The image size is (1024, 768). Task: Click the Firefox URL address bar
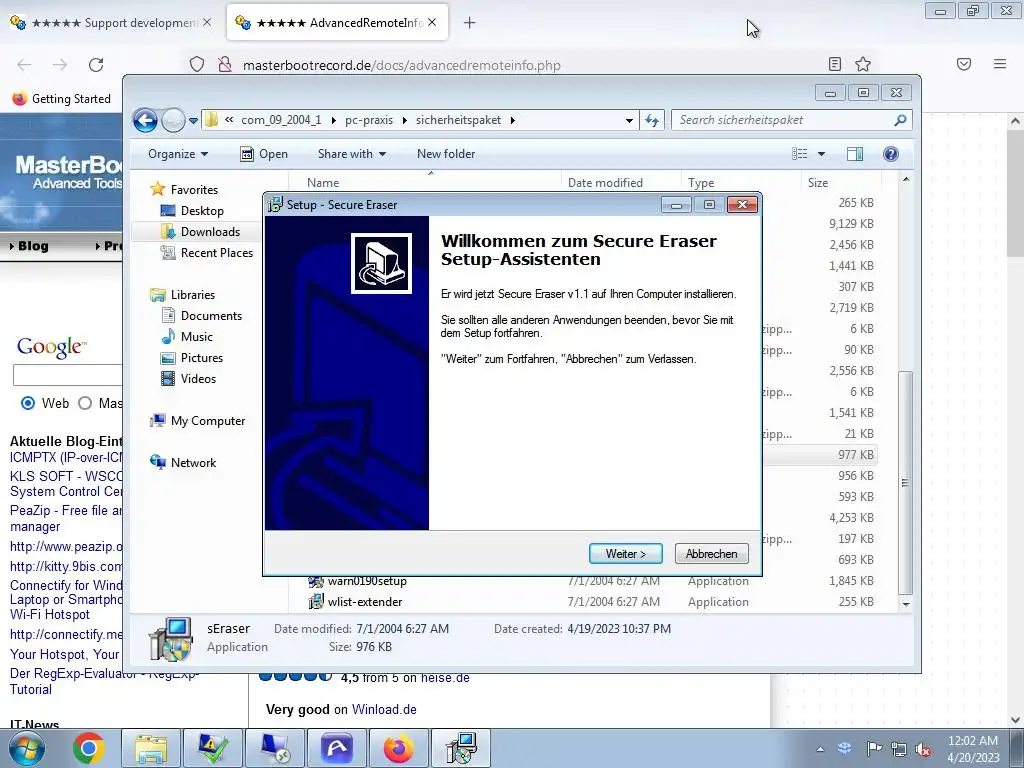[x=529, y=65]
